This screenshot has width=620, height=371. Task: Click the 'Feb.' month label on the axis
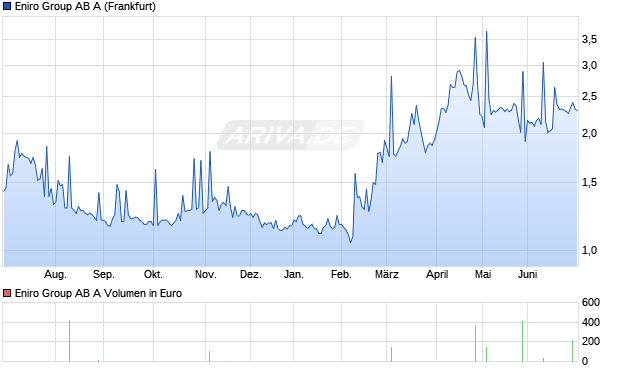341,274
